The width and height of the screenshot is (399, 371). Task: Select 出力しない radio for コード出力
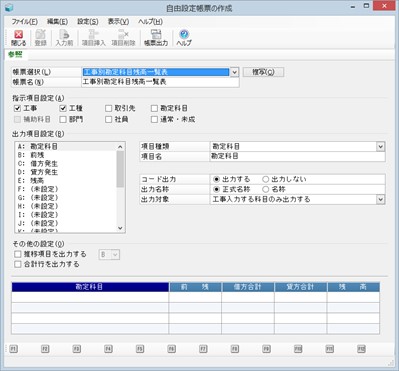266,179
